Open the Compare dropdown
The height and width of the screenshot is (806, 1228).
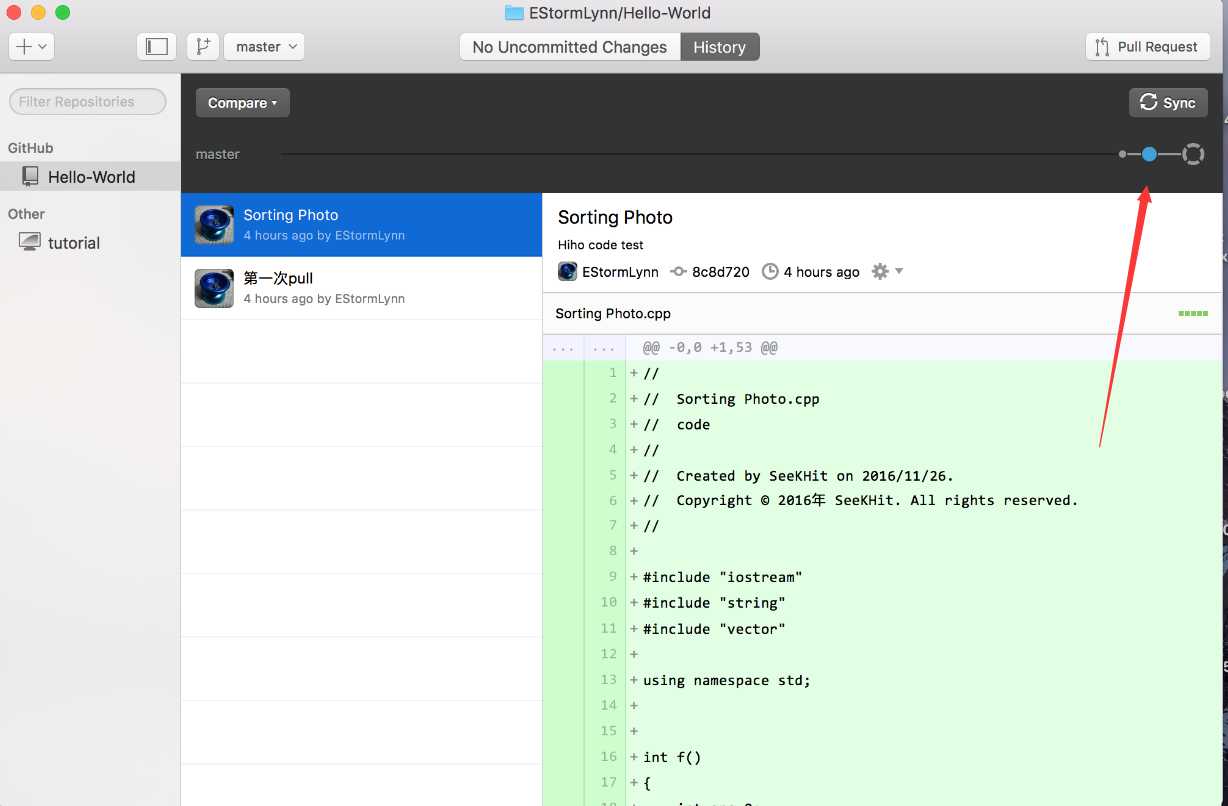243,103
